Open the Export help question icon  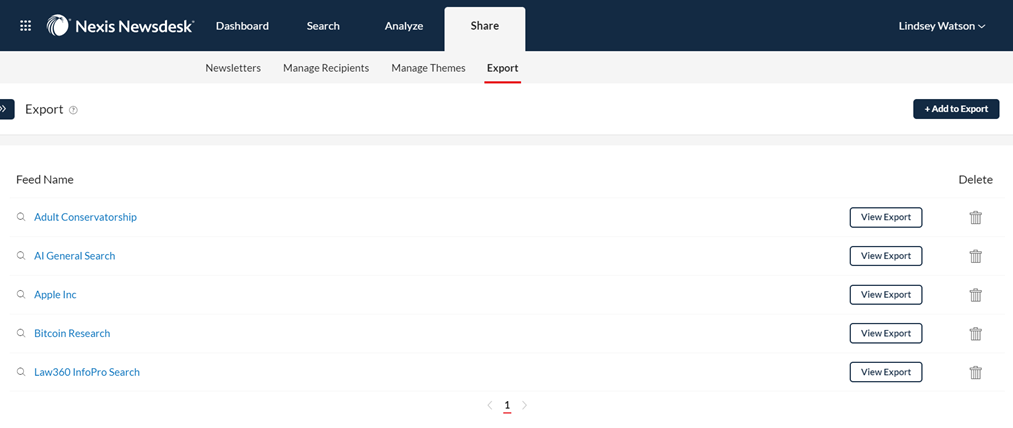[x=73, y=110]
